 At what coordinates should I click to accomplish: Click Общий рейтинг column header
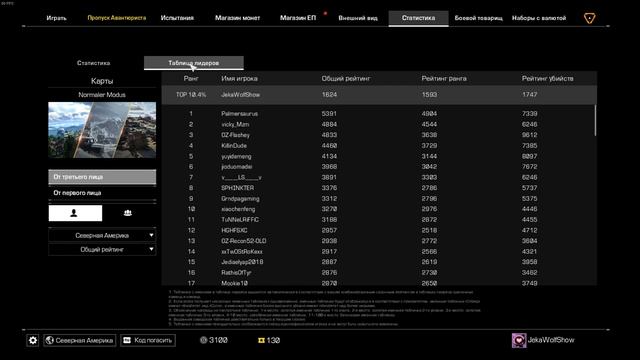[x=346, y=78]
